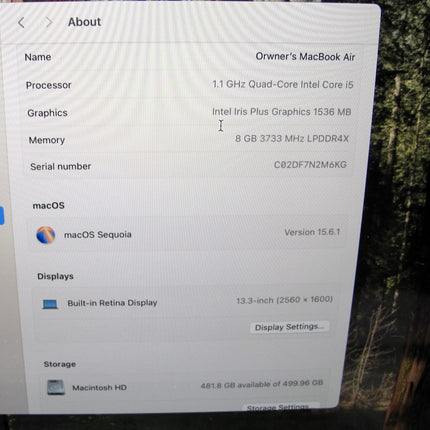Open Display Settings button
The image size is (430, 430).
[289, 327]
